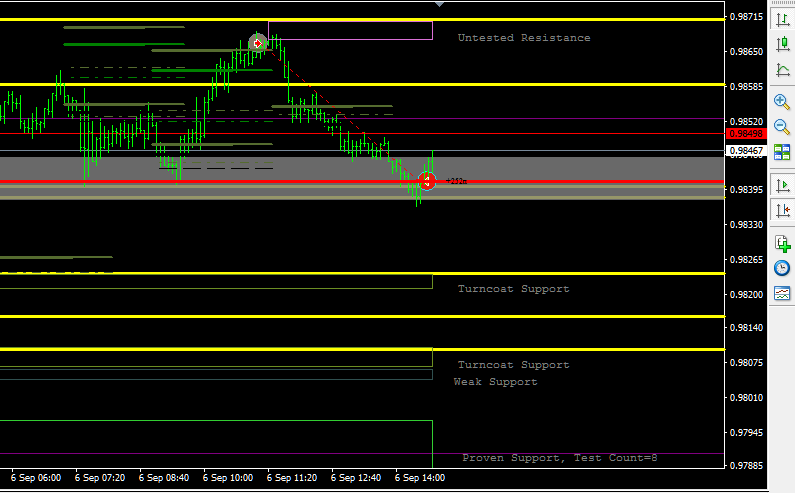The height and width of the screenshot is (493, 795).
Task: Click the 0.98075 price scale value
Action: pyautogui.click(x=746, y=363)
